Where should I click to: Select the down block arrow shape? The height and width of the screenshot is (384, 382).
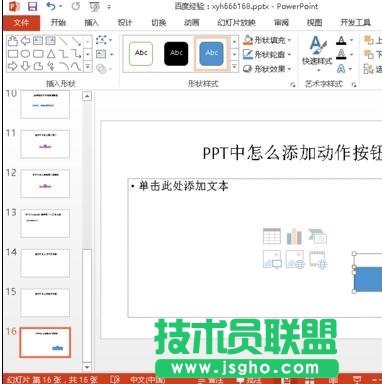pyautogui.click(x=25, y=66)
